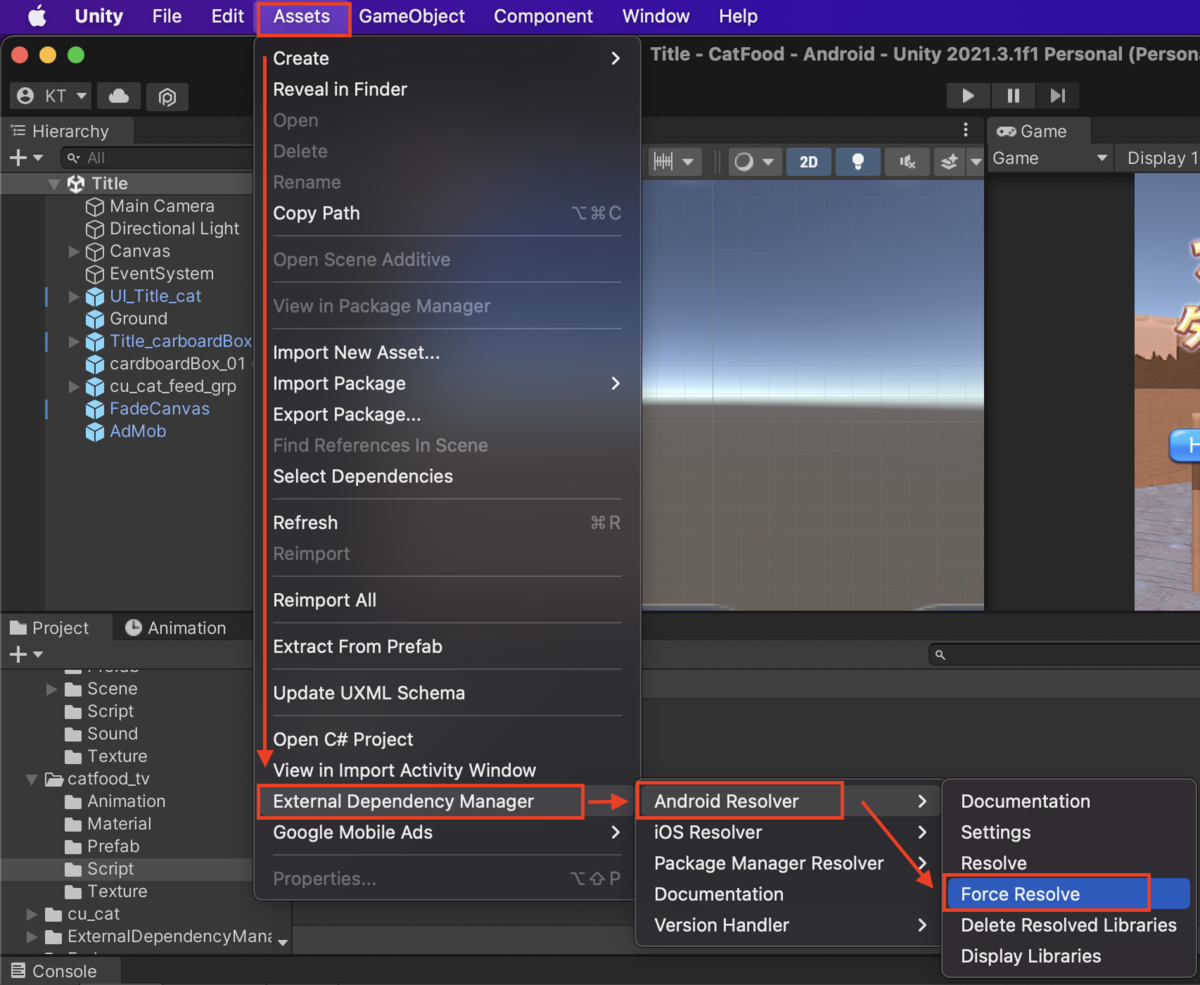Toggle scene audio mute icon
1200x985 pixels.
click(x=907, y=162)
